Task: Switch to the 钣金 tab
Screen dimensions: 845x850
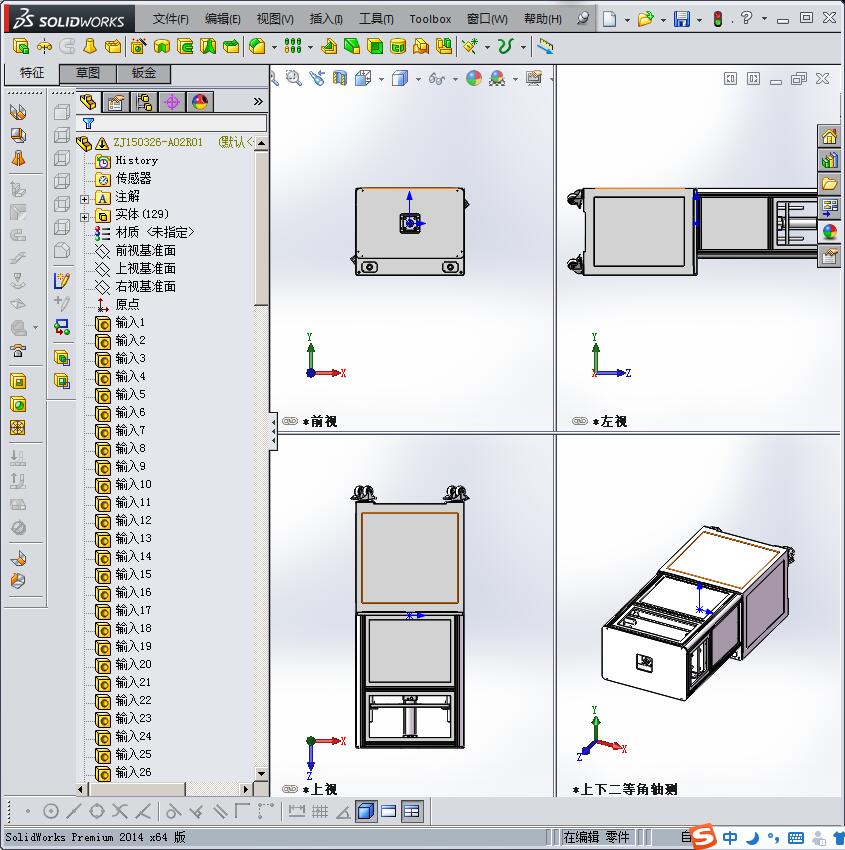Action: 144,73
